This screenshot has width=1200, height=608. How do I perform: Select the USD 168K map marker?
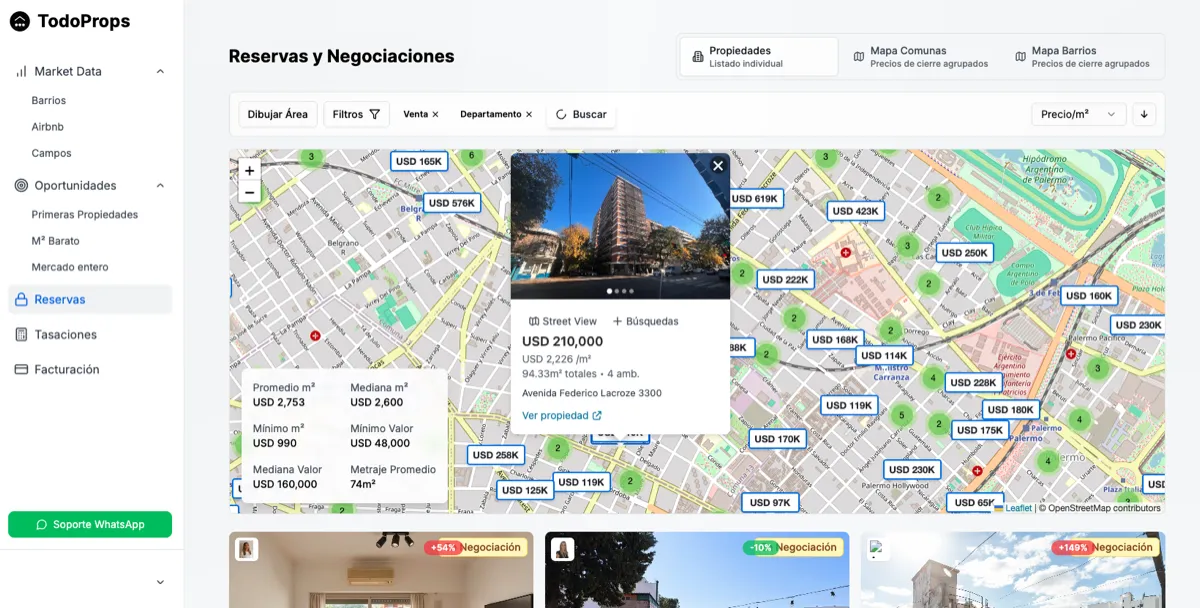[835, 339]
